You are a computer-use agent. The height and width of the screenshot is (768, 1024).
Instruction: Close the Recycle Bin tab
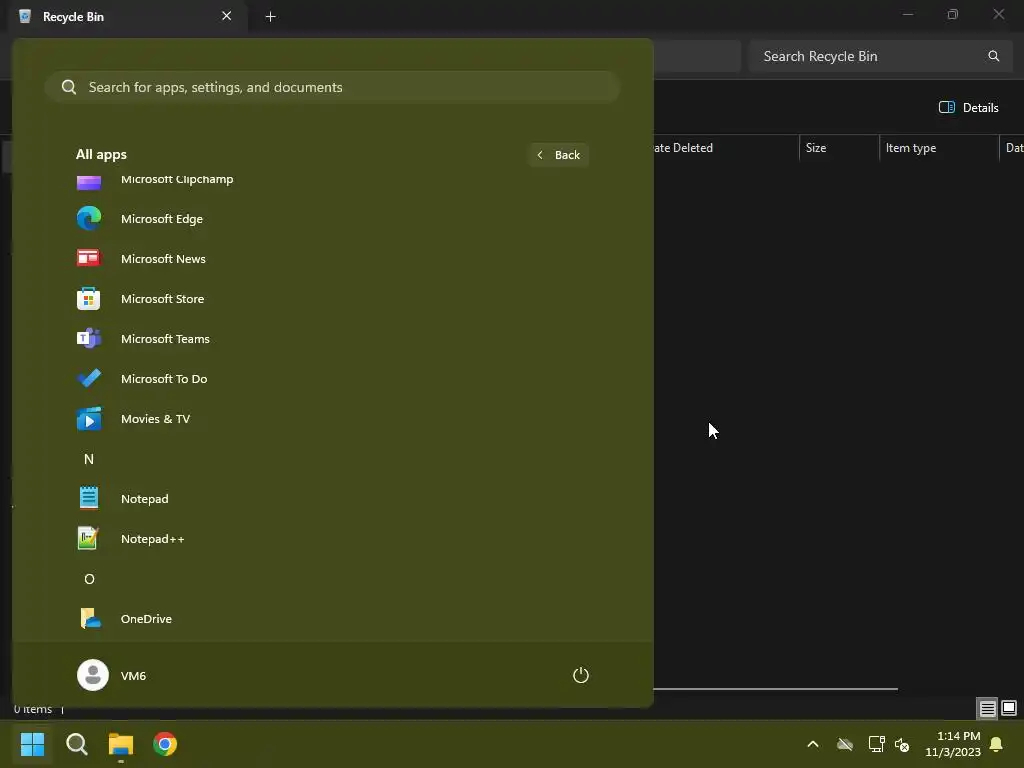pos(227,16)
